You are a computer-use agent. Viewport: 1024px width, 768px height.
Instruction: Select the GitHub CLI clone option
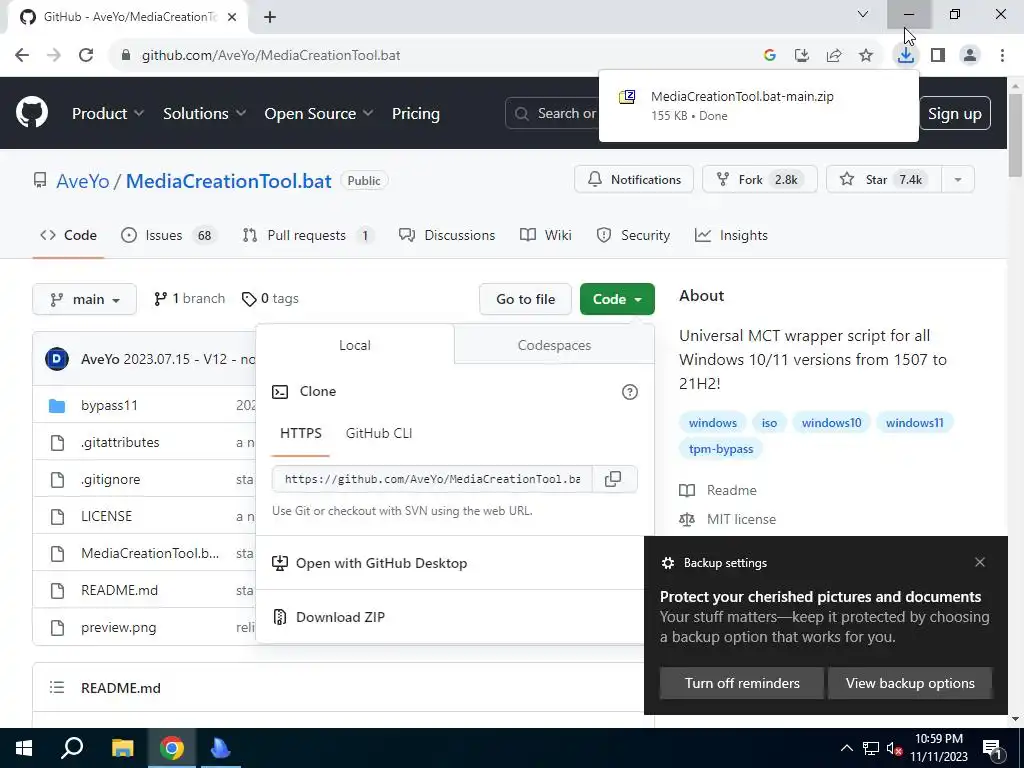[x=379, y=433]
